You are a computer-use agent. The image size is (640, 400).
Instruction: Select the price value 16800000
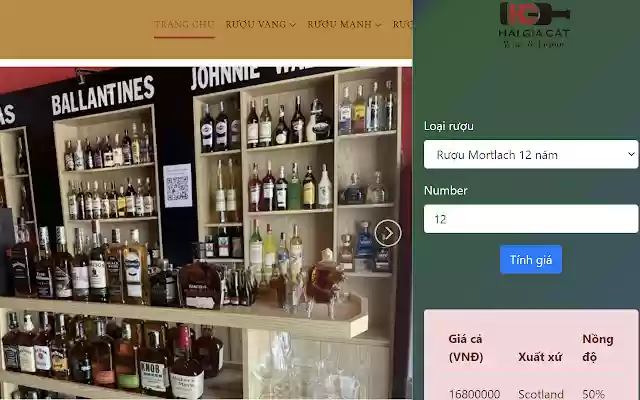click(474, 394)
